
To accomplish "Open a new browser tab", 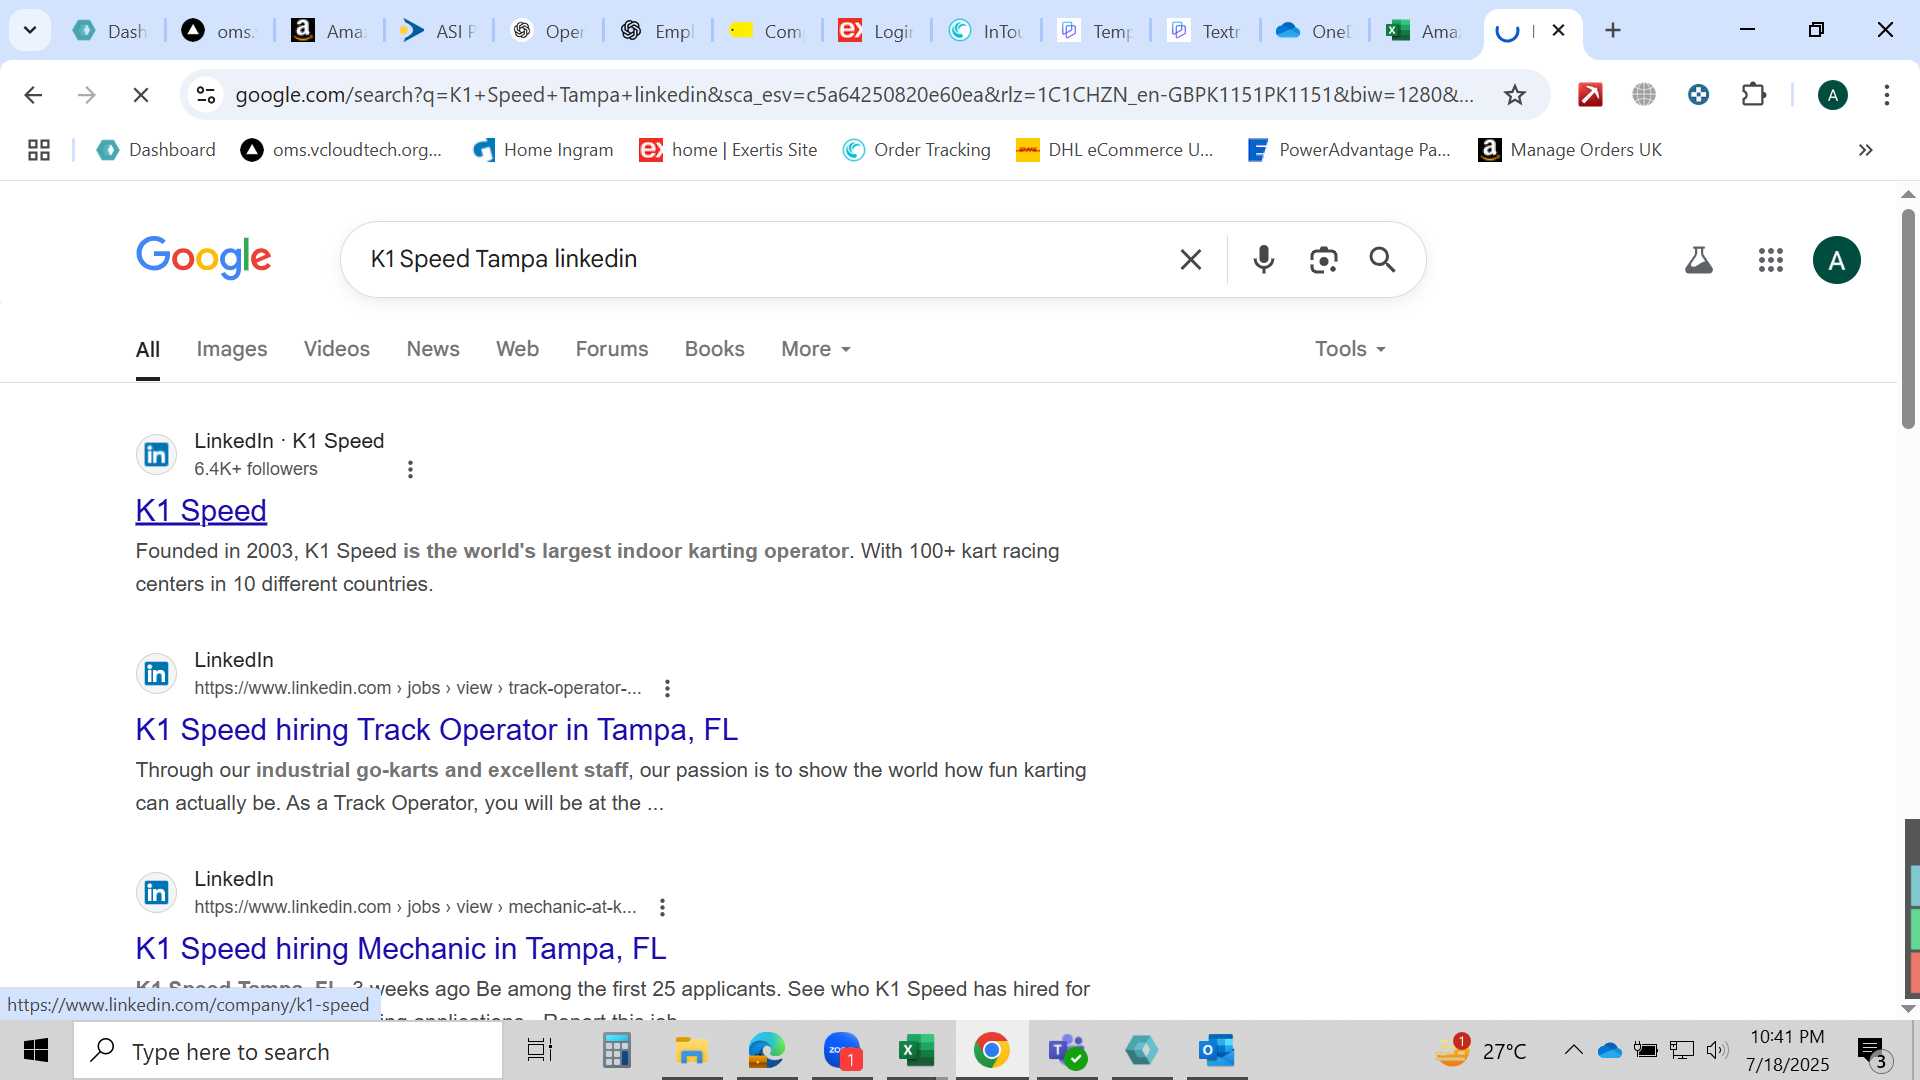I will click(1612, 31).
